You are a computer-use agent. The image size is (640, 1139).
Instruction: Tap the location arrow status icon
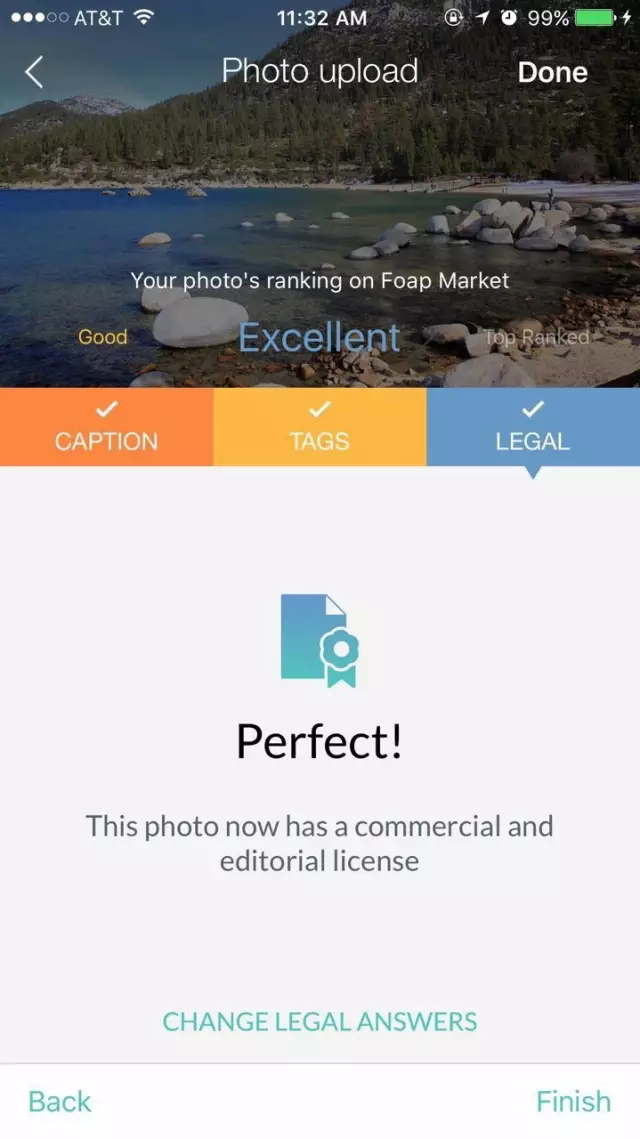point(482,17)
